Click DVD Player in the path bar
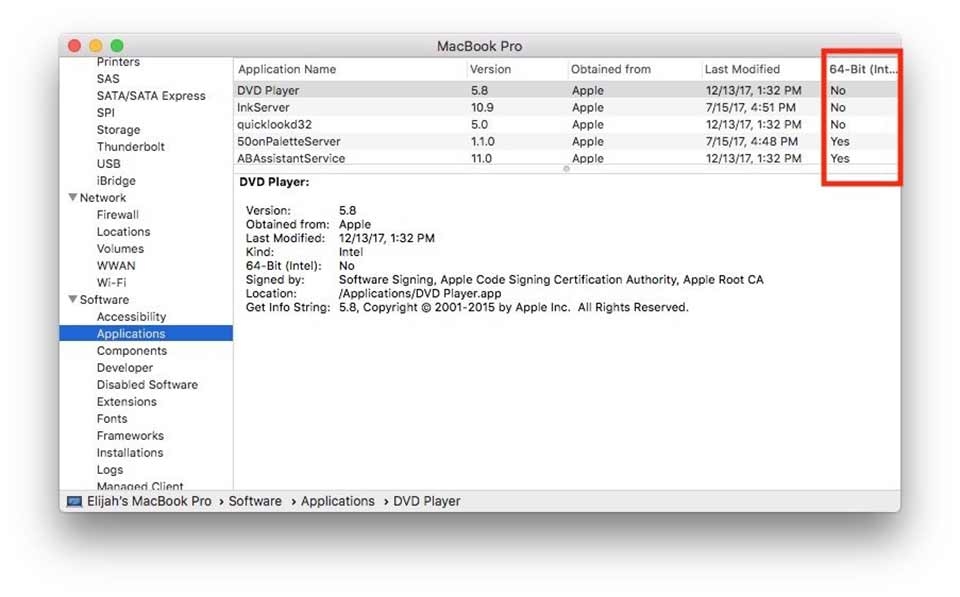The image size is (960, 597). (x=426, y=501)
